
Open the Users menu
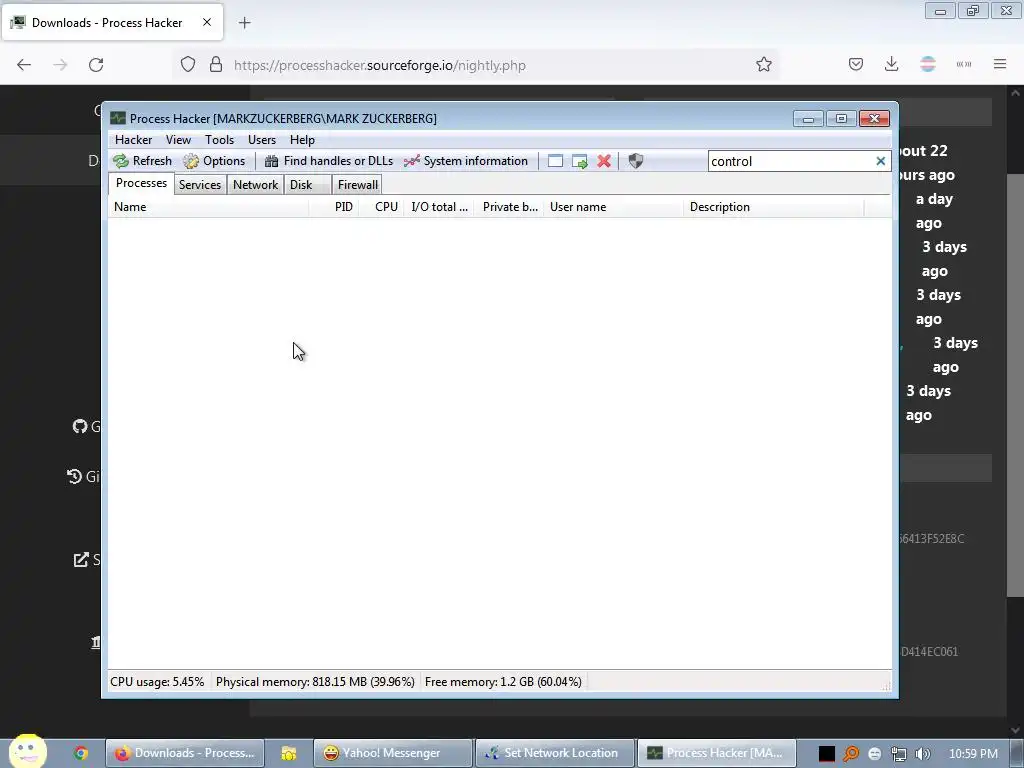click(261, 140)
